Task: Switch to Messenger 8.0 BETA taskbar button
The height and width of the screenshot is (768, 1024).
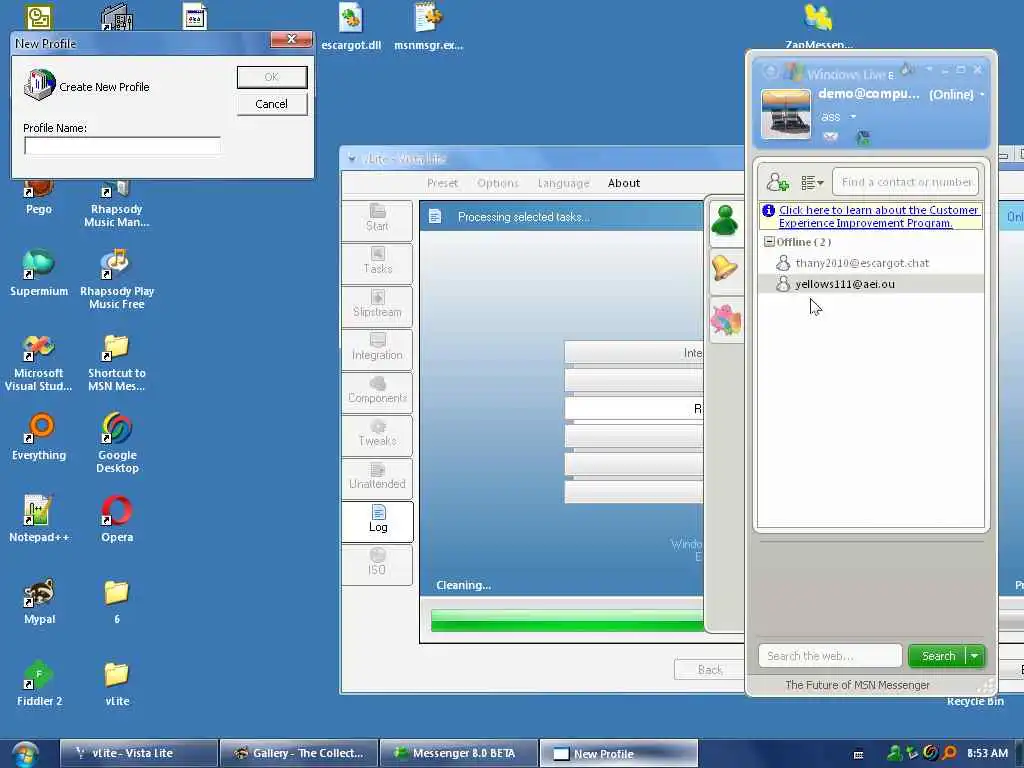Action: [459, 753]
